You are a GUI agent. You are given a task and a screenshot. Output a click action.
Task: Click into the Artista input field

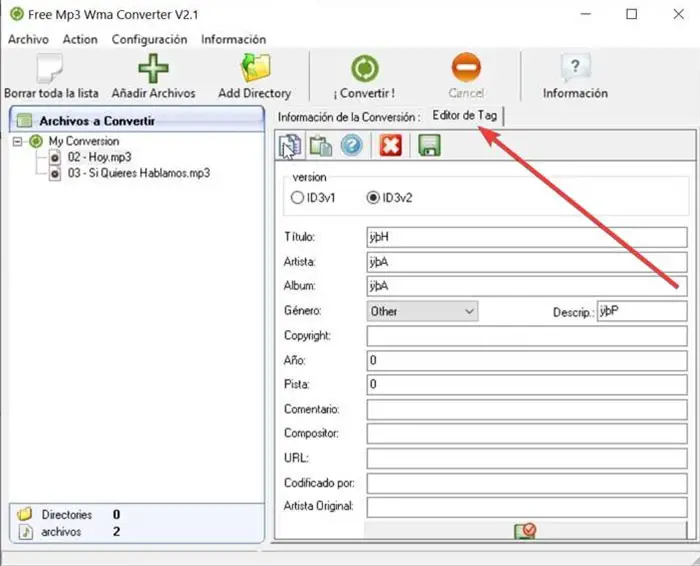point(527,262)
